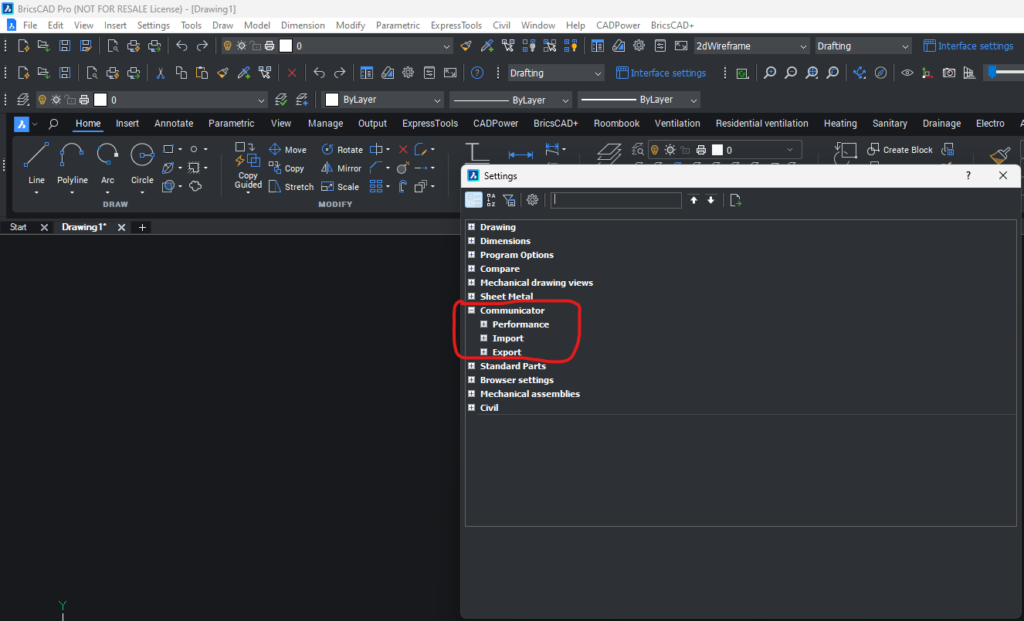Click the up arrow for previous search result
This screenshot has height=621, width=1024.
(x=694, y=200)
